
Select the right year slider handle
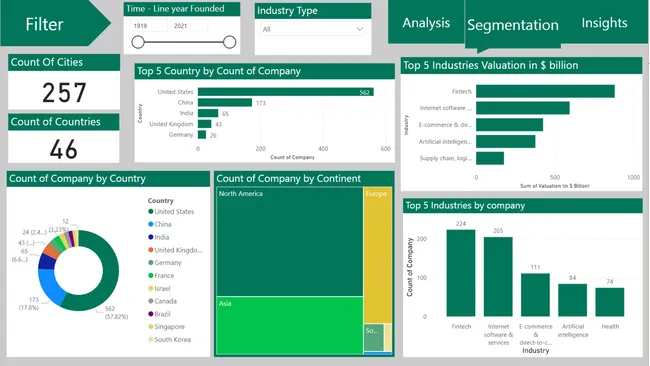click(229, 42)
